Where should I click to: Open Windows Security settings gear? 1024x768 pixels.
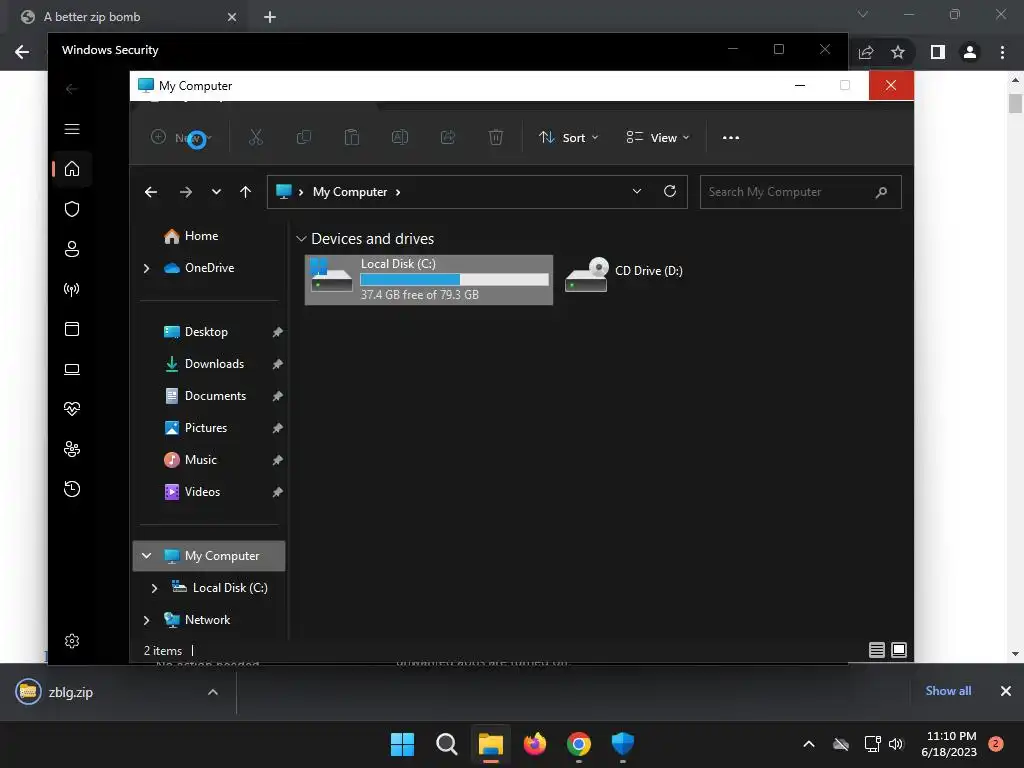pos(72,641)
